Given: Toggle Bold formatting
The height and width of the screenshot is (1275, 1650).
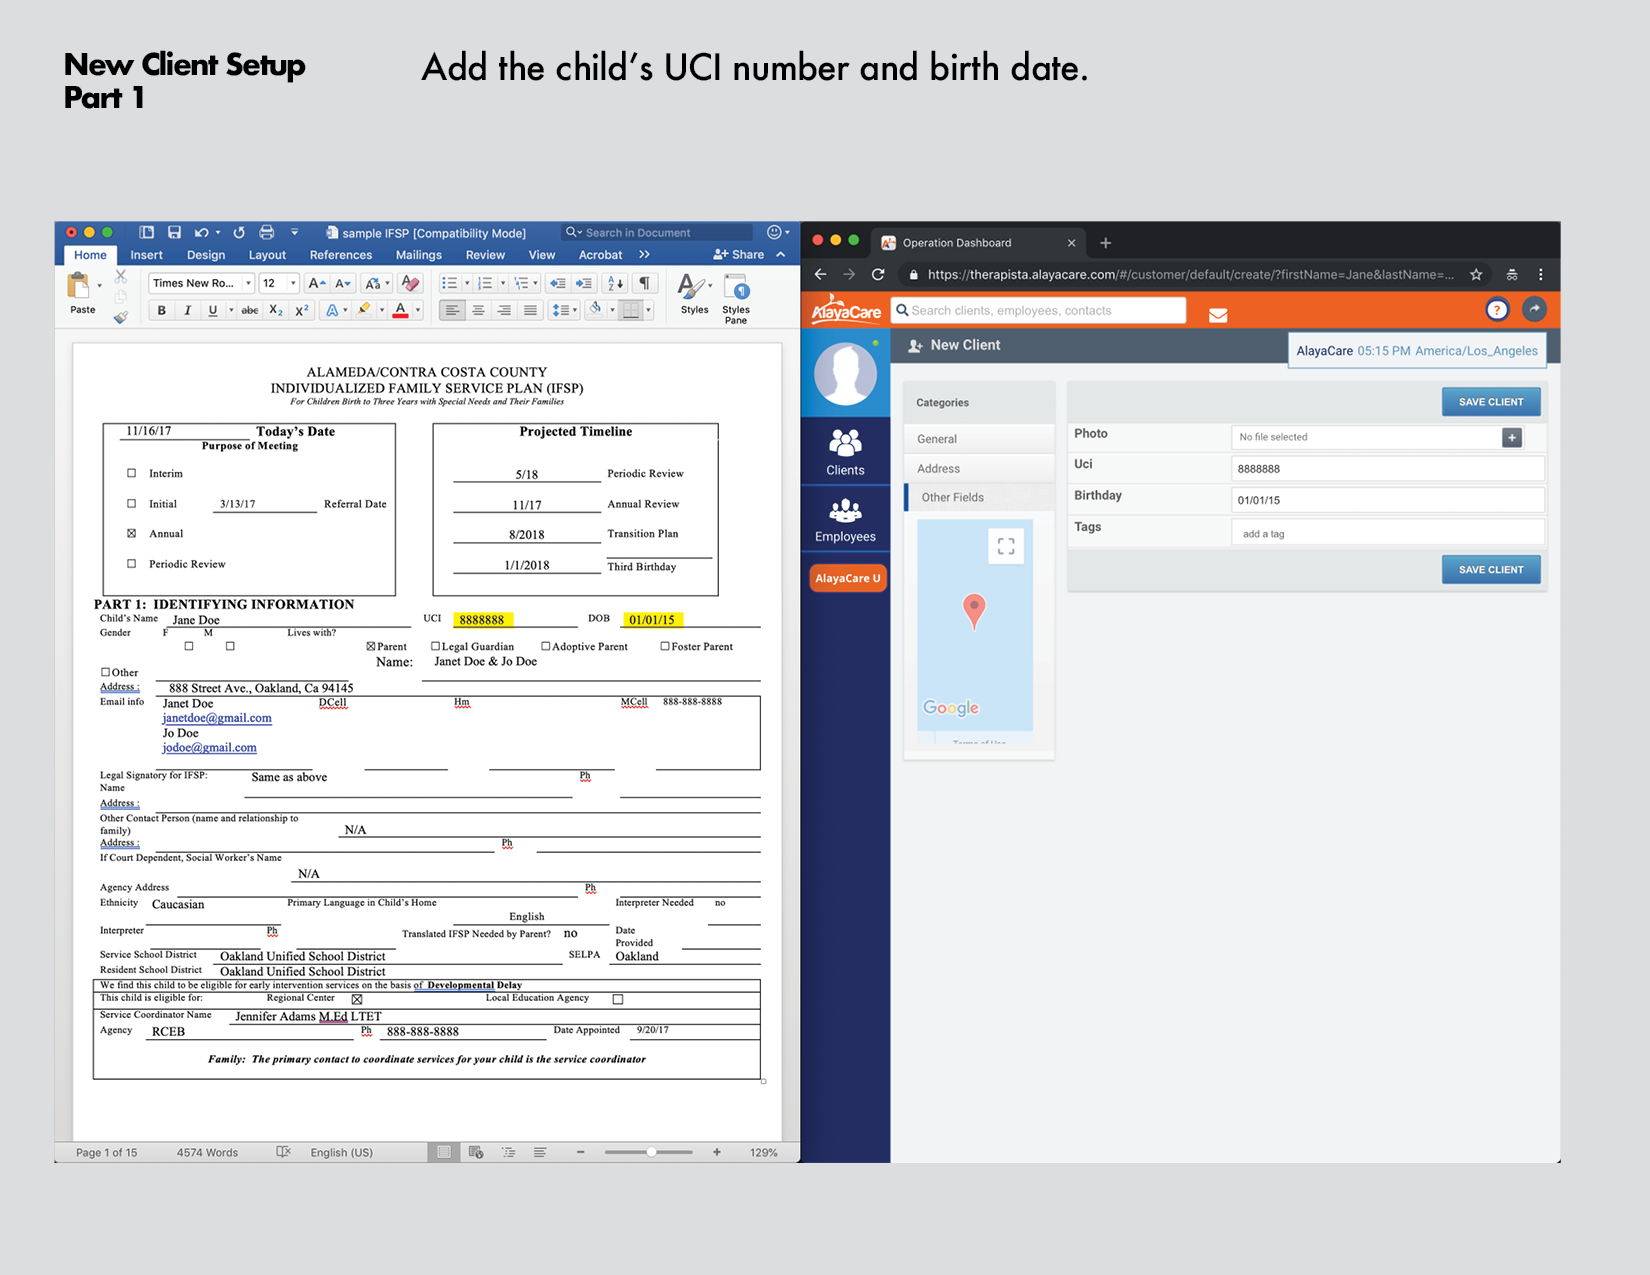Looking at the screenshot, I should tap(162, 310).
